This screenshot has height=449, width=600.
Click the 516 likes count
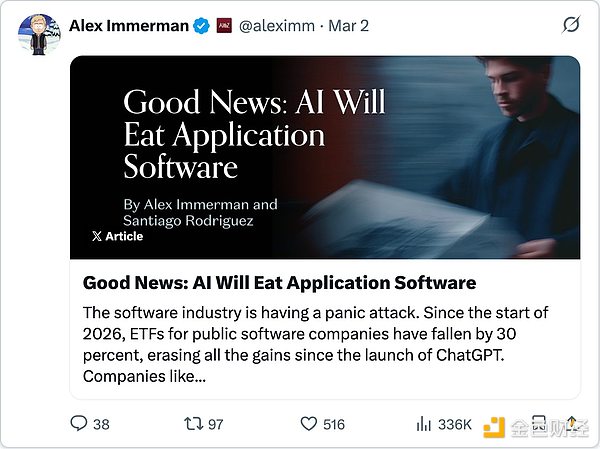tap(334, 424)
